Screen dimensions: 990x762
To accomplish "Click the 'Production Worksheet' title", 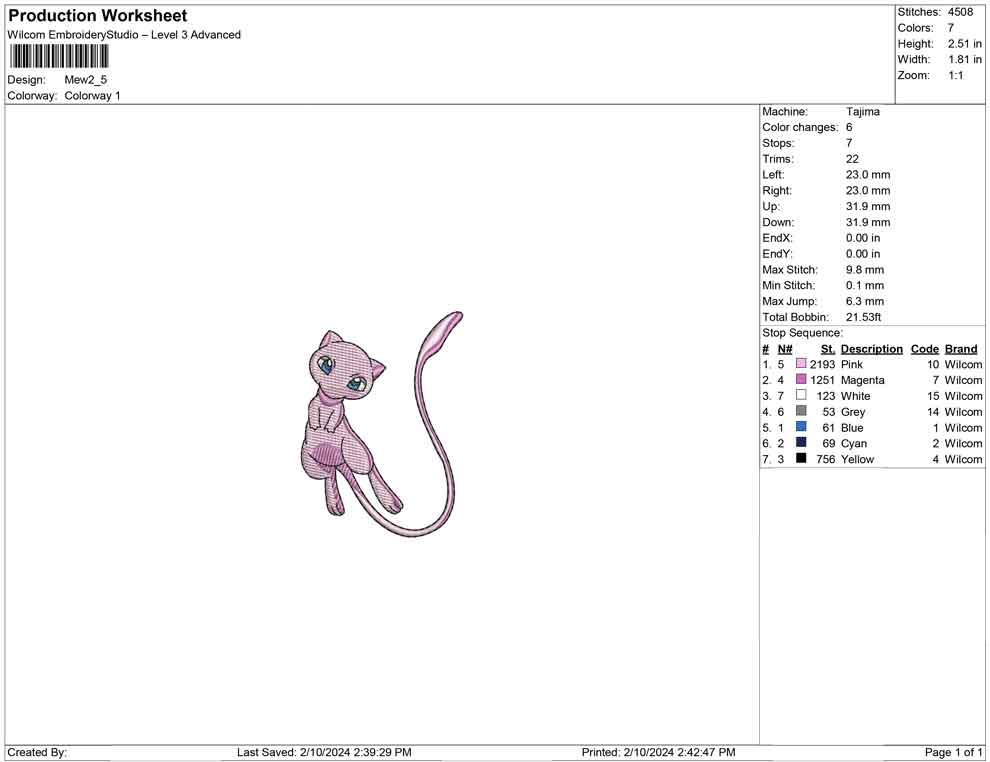I will [98, 16].
